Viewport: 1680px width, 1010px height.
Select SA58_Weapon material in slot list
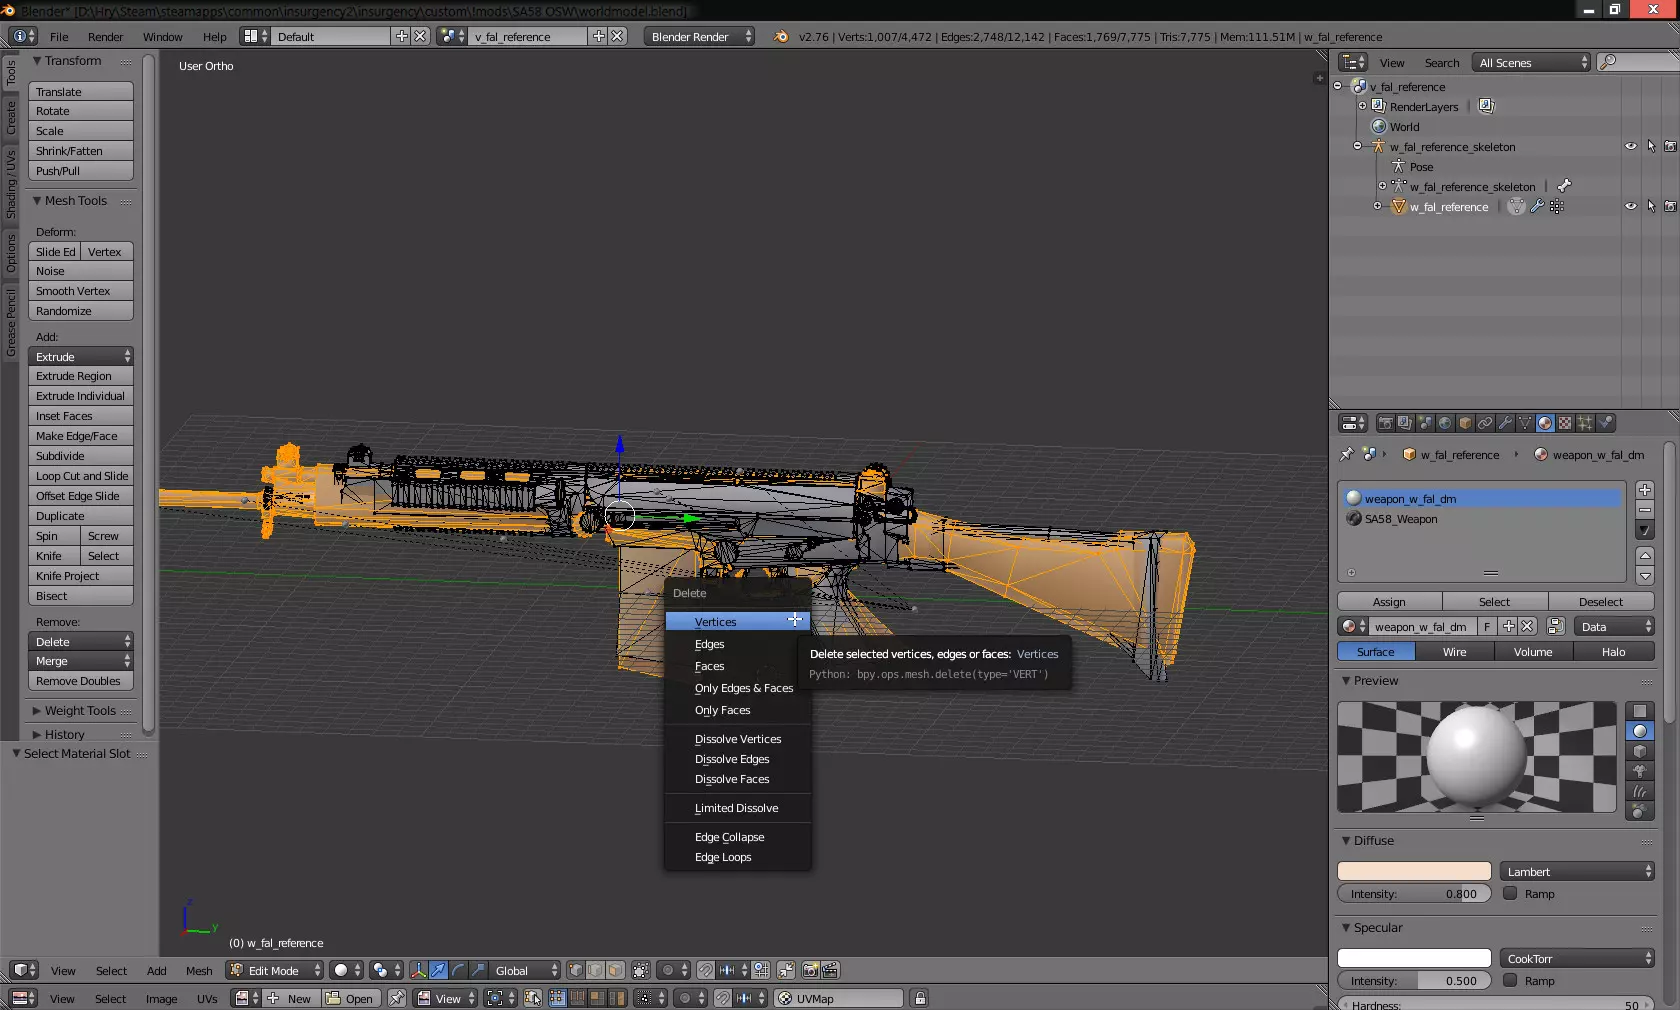1401,519
